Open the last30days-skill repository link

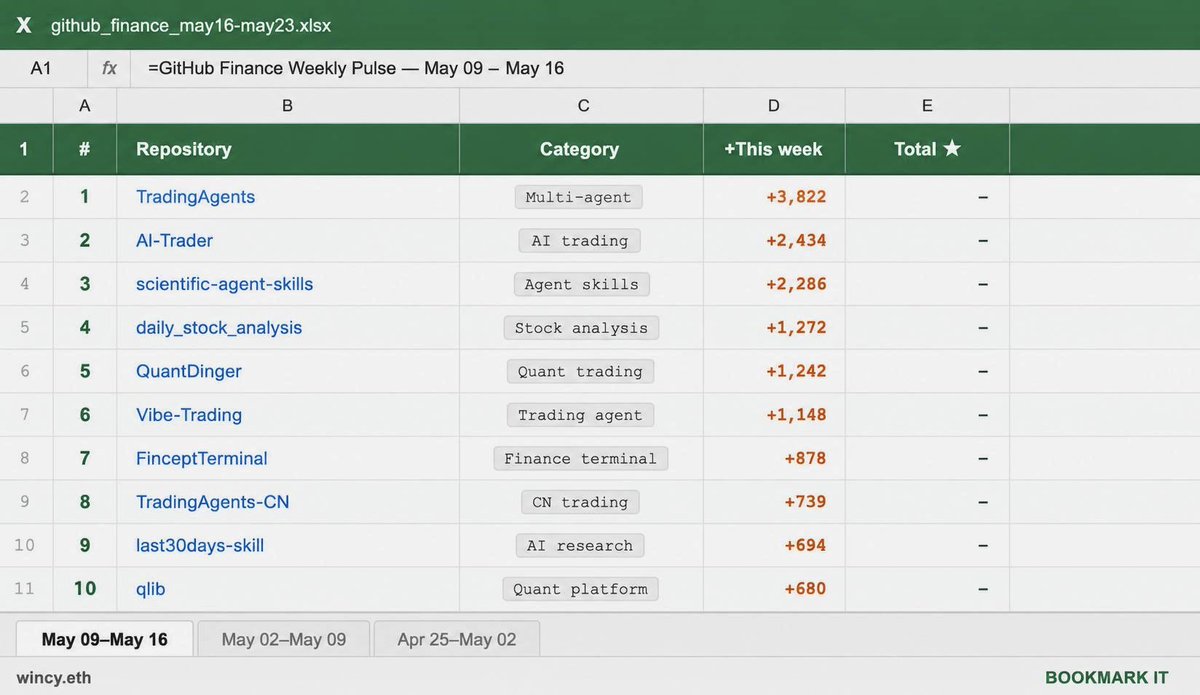coord(200,545)
